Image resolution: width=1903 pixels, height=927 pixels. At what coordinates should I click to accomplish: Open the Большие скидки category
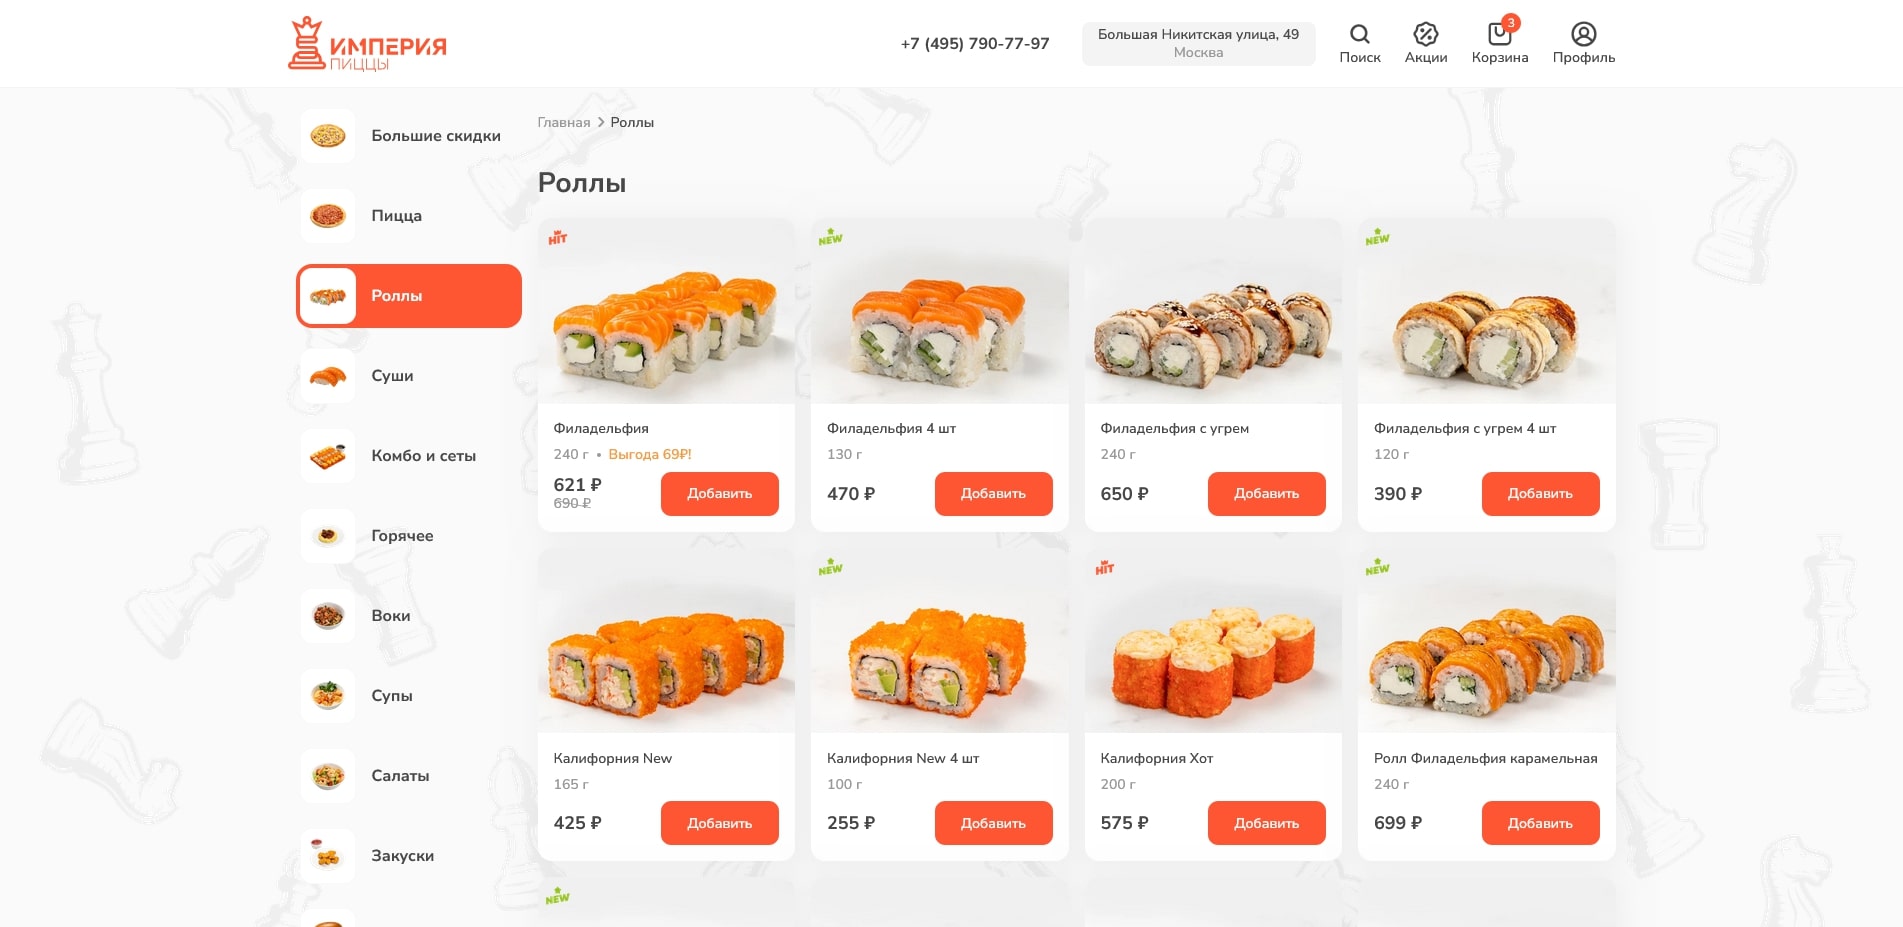click(409, 136)
